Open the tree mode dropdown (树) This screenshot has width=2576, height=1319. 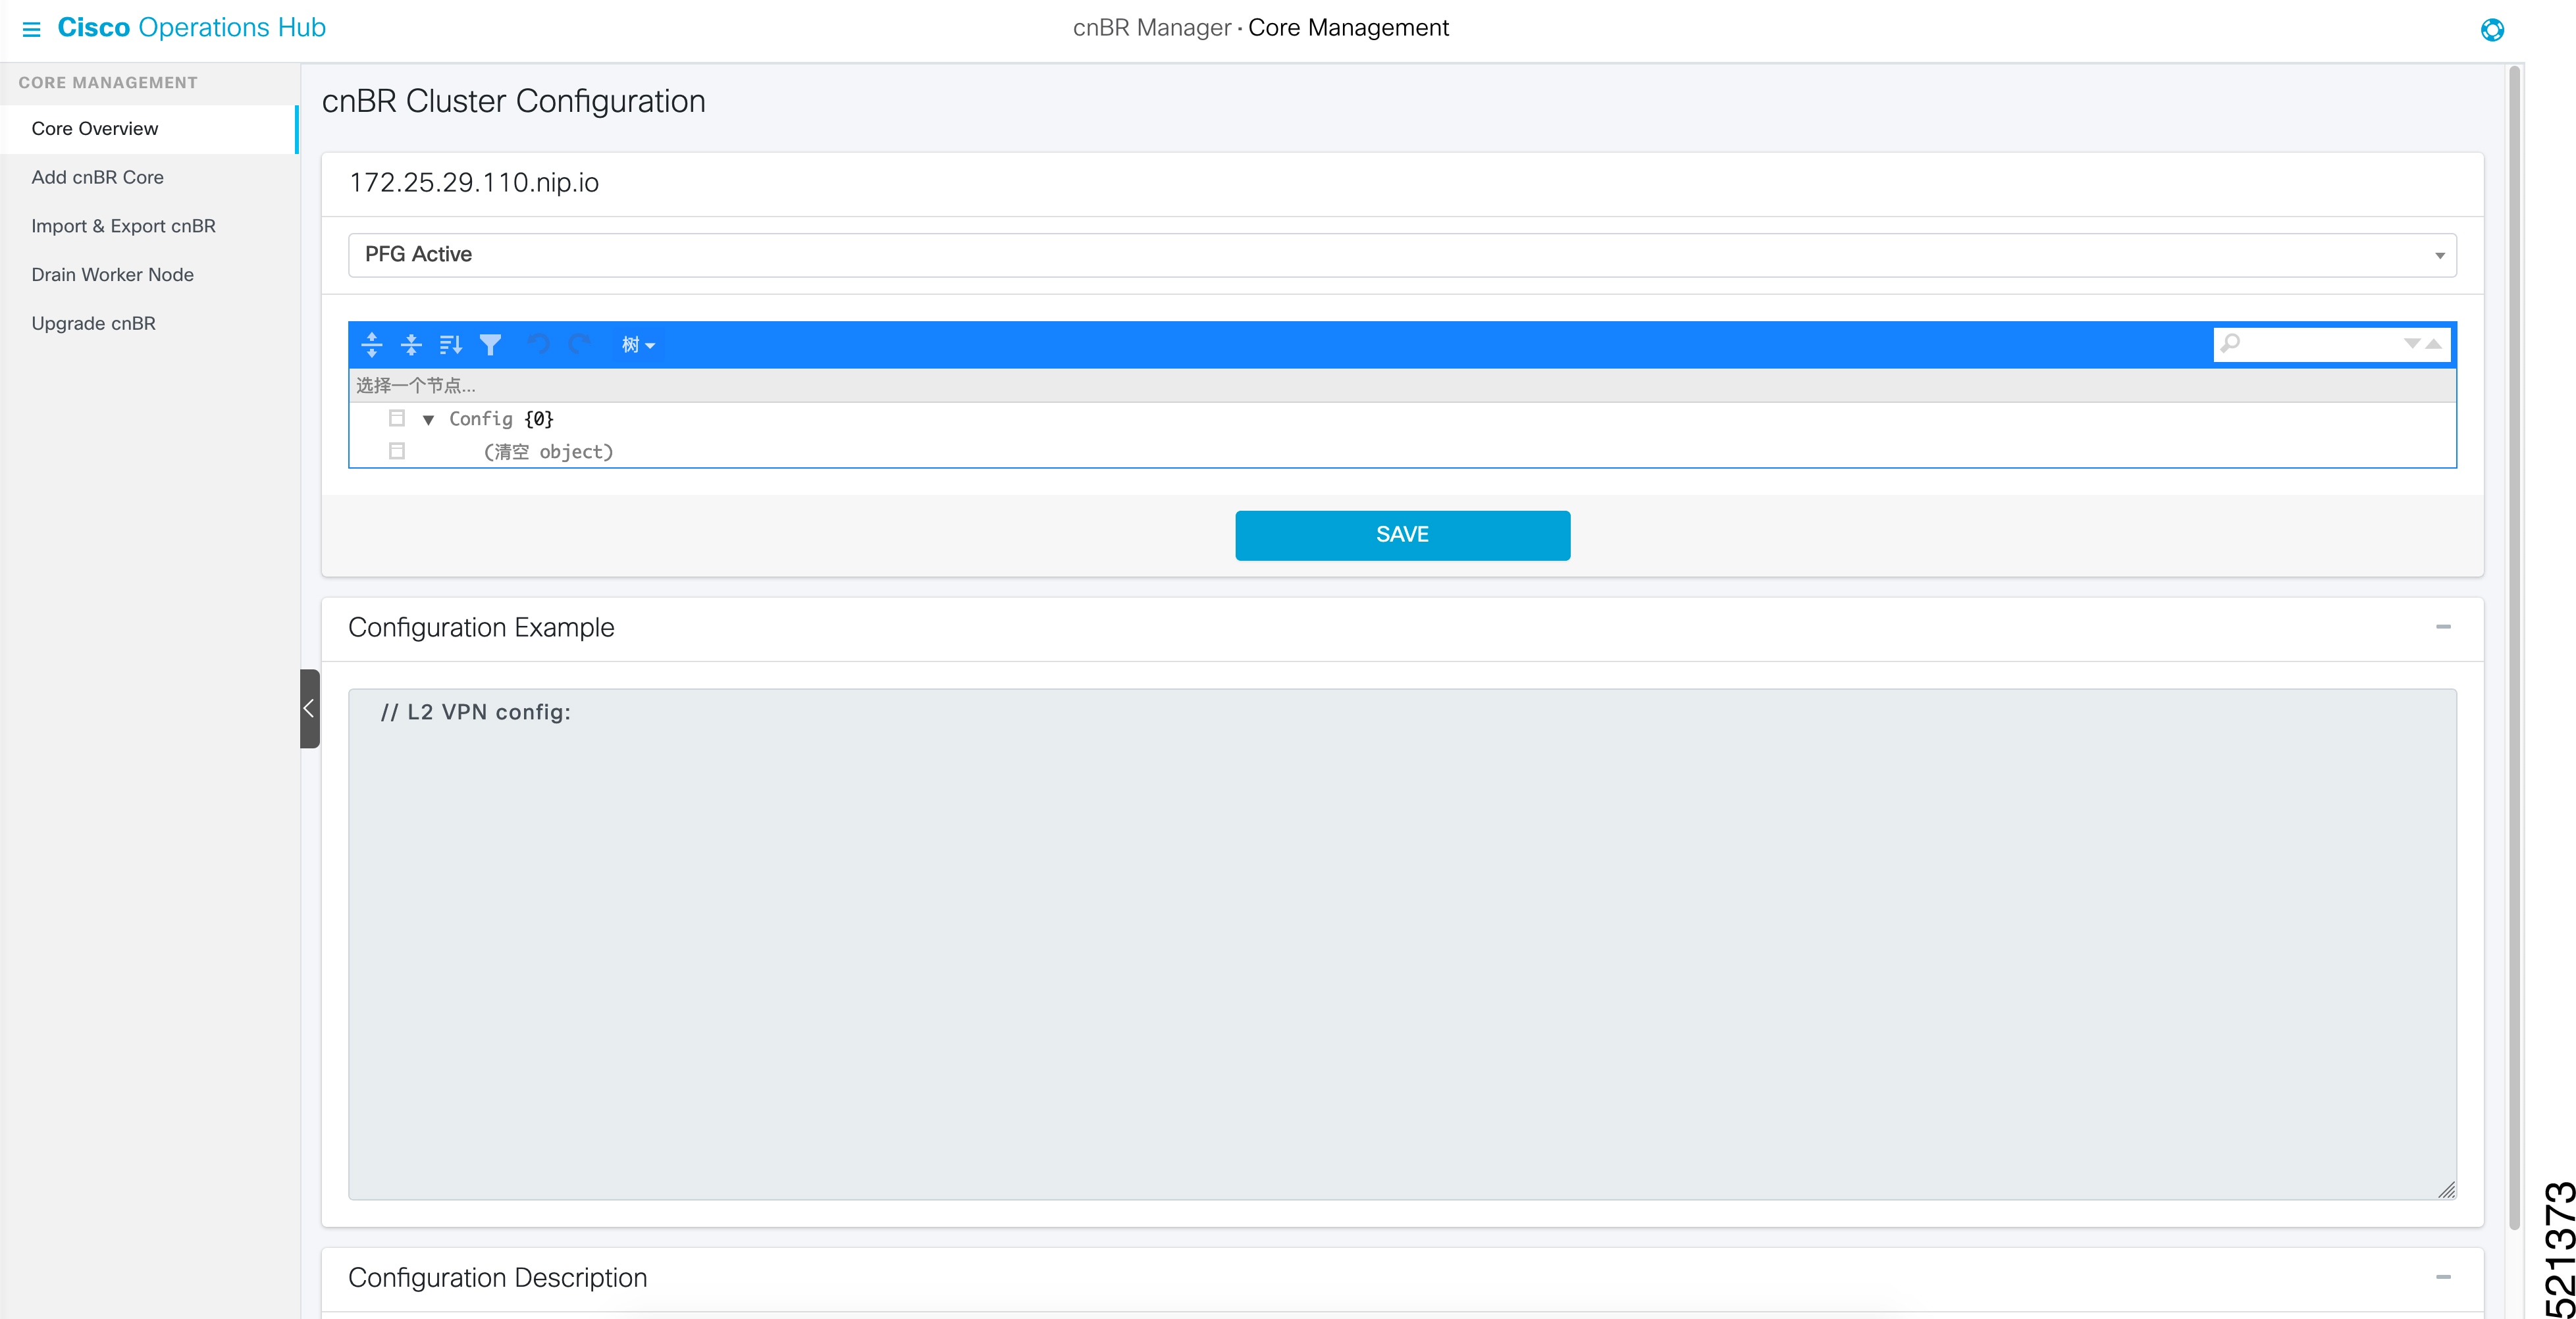pyautogui.click(x=638, y=345)
